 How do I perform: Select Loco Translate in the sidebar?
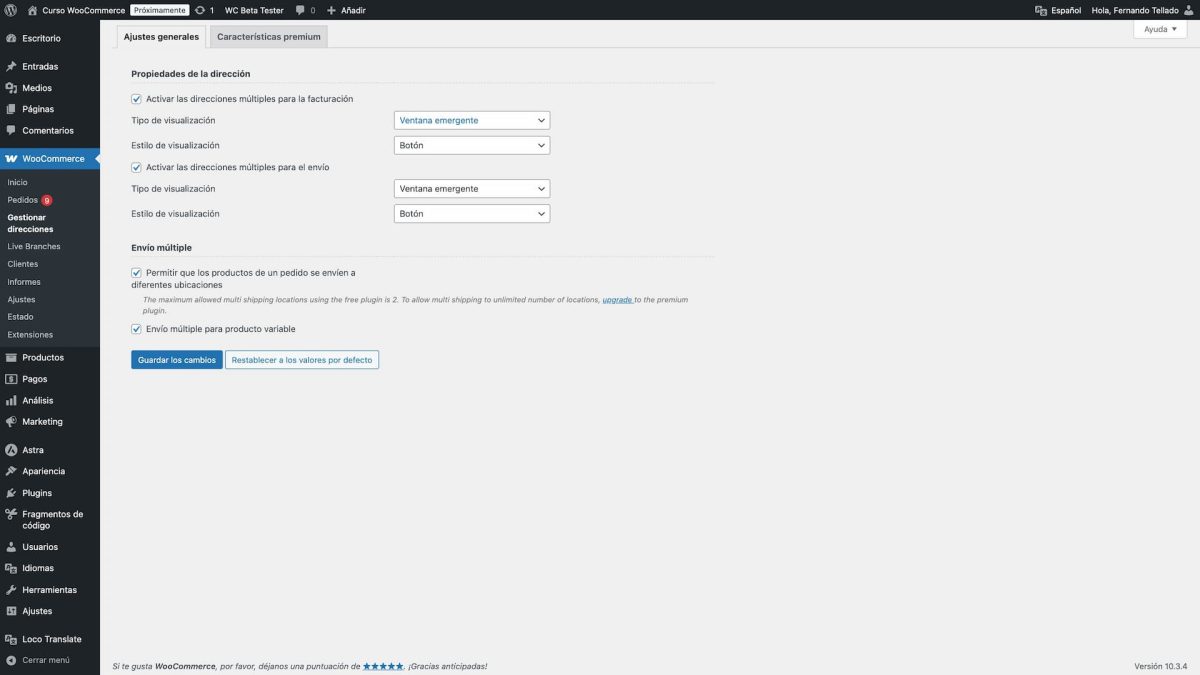point(51,639)
